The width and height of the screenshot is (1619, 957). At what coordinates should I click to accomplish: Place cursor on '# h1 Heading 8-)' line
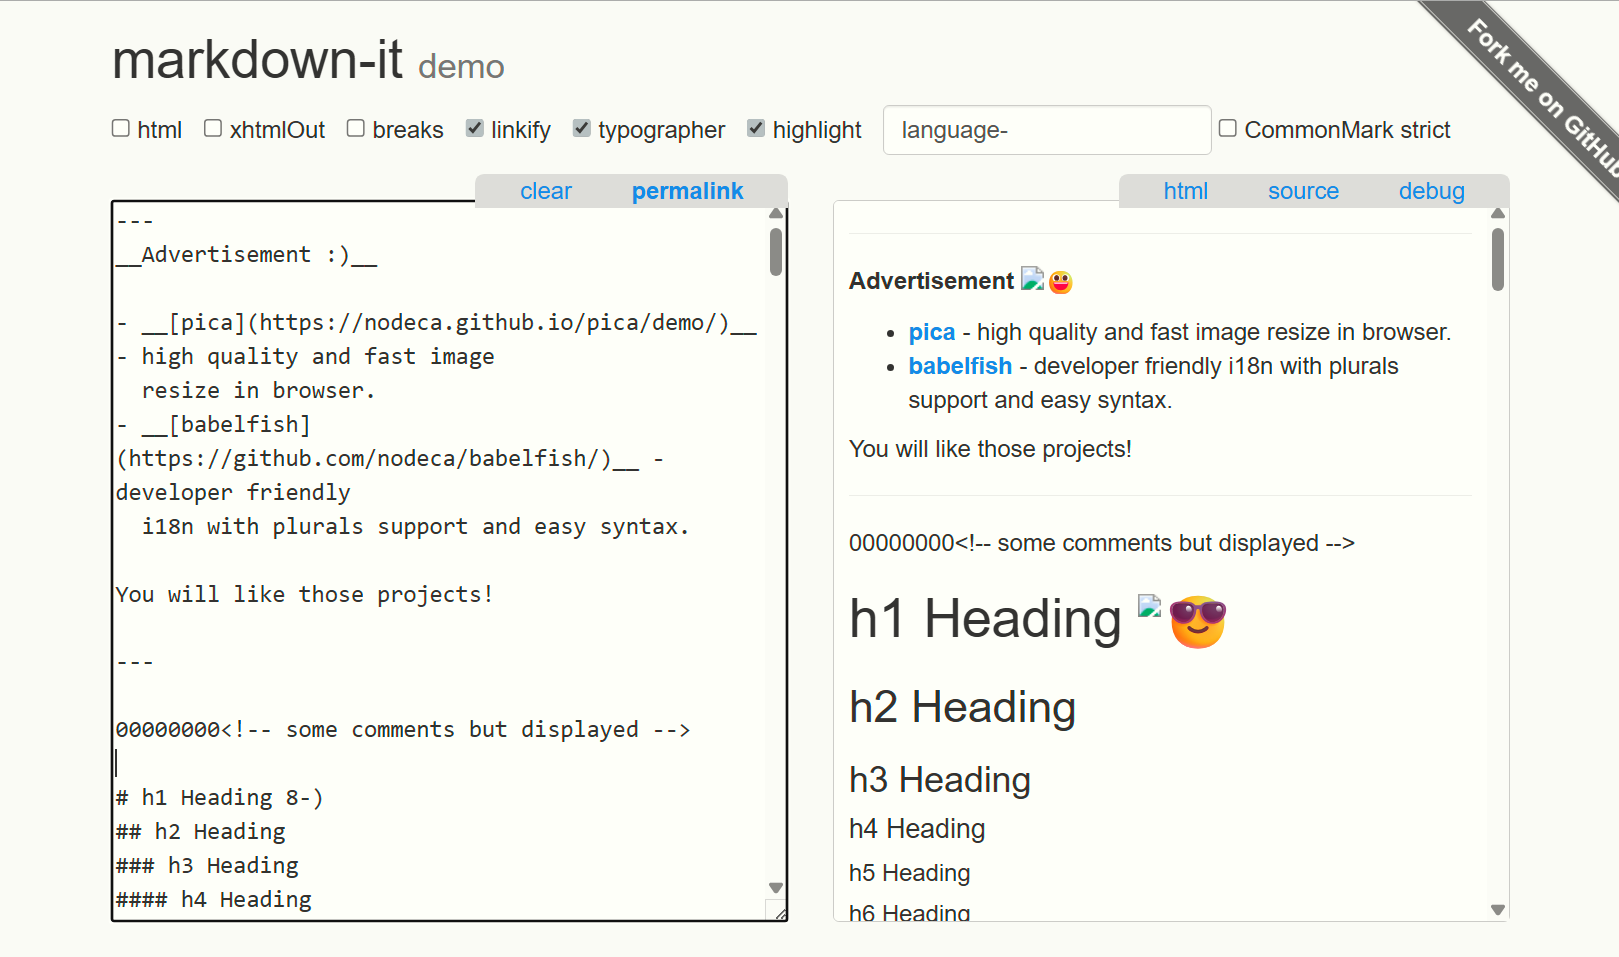(x=219, y=798)
